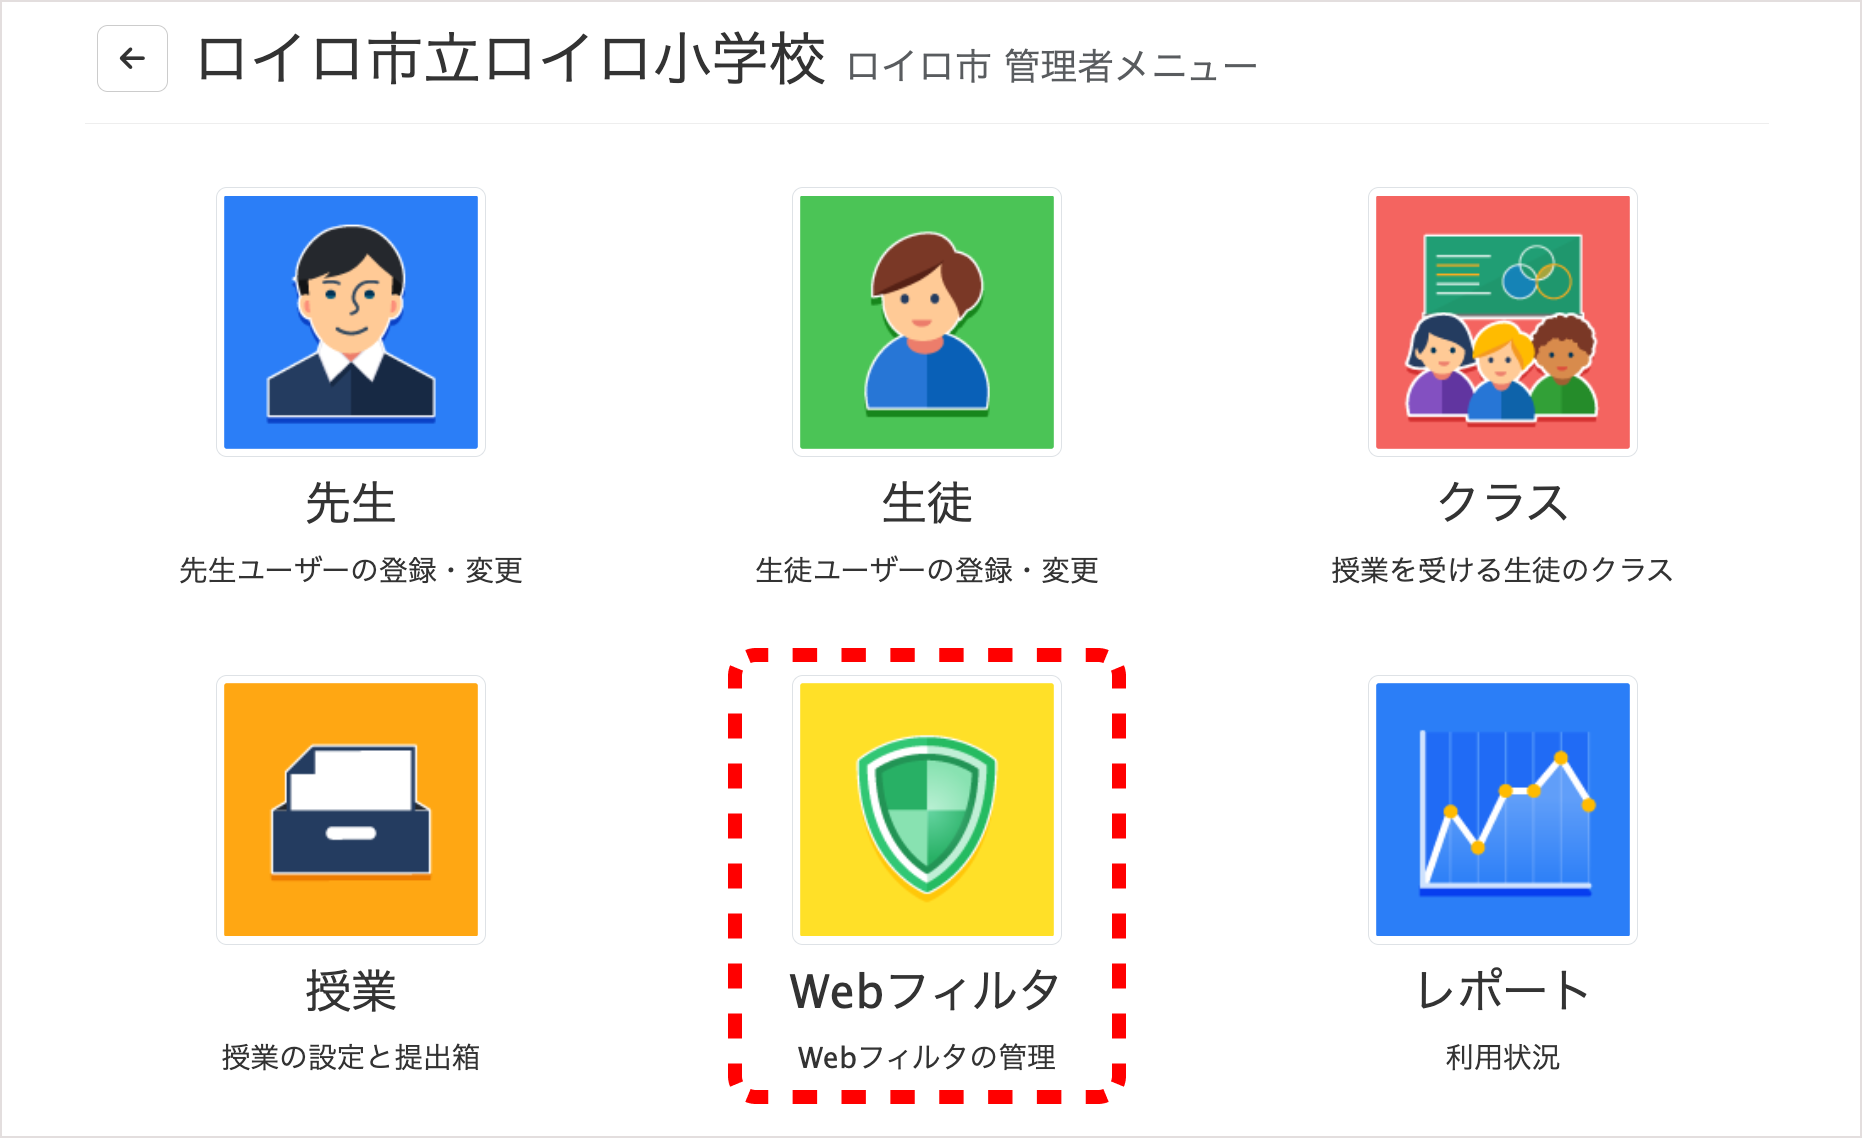Open the 授業 file drawer icon
The width and height of the screenshot is (1862, 1138).
coord(351,810)
